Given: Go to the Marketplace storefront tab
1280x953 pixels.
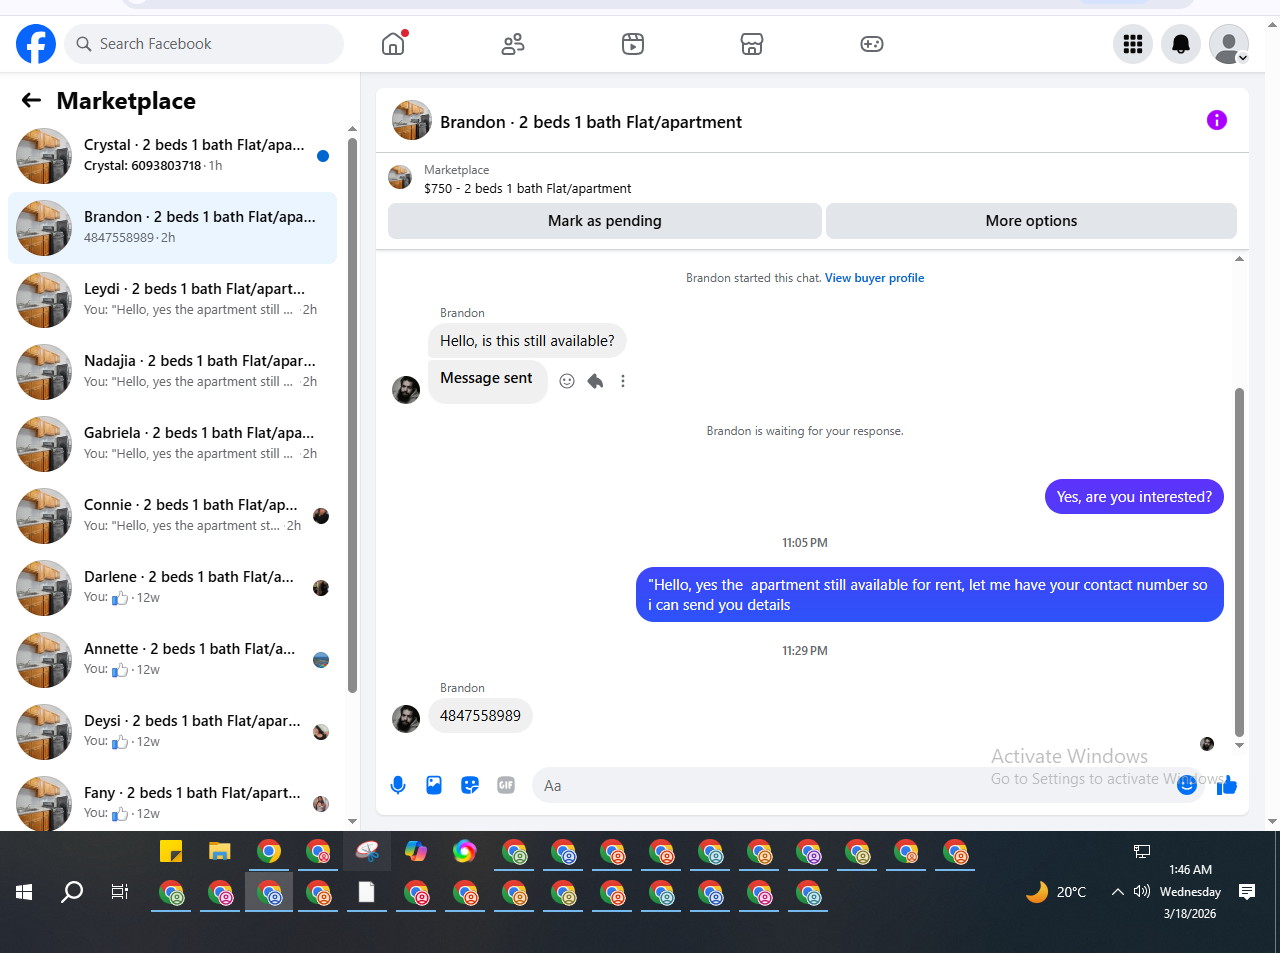Looking at the screenshot, I should 752,44.
